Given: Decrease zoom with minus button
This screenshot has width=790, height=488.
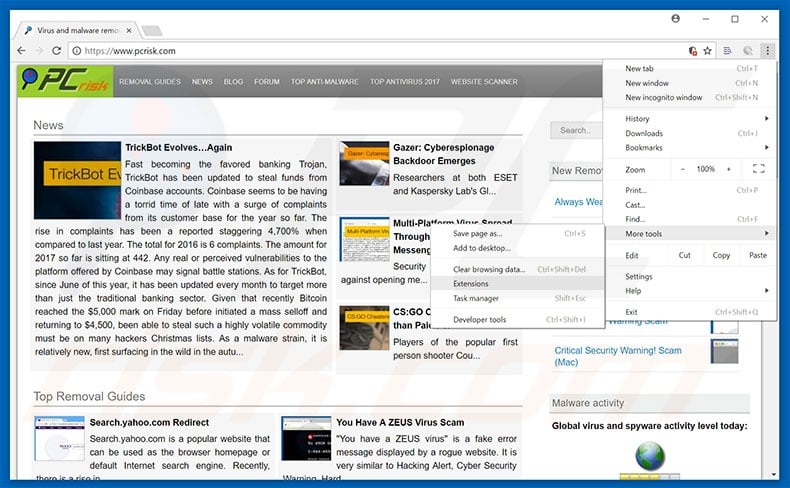Looking at the screenshot, I should [x=683, y=169].
